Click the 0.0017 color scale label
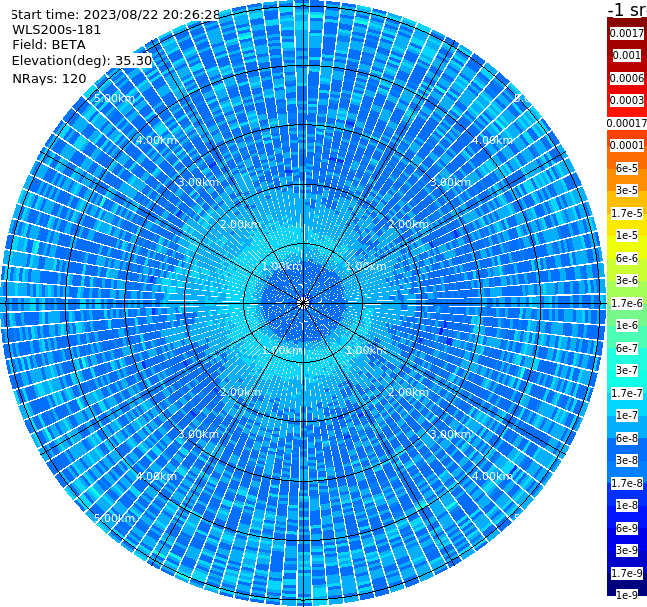The height and width of the screenshot is (607, 647). point(627,33)
